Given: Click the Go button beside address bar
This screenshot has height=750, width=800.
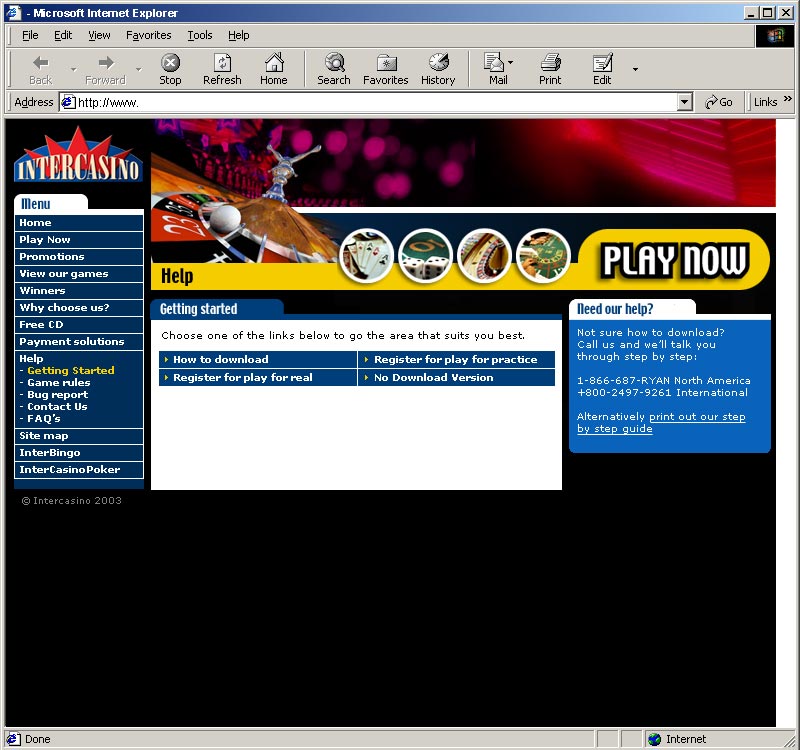Looking at the screenshot, I should [x=719, y=102].
